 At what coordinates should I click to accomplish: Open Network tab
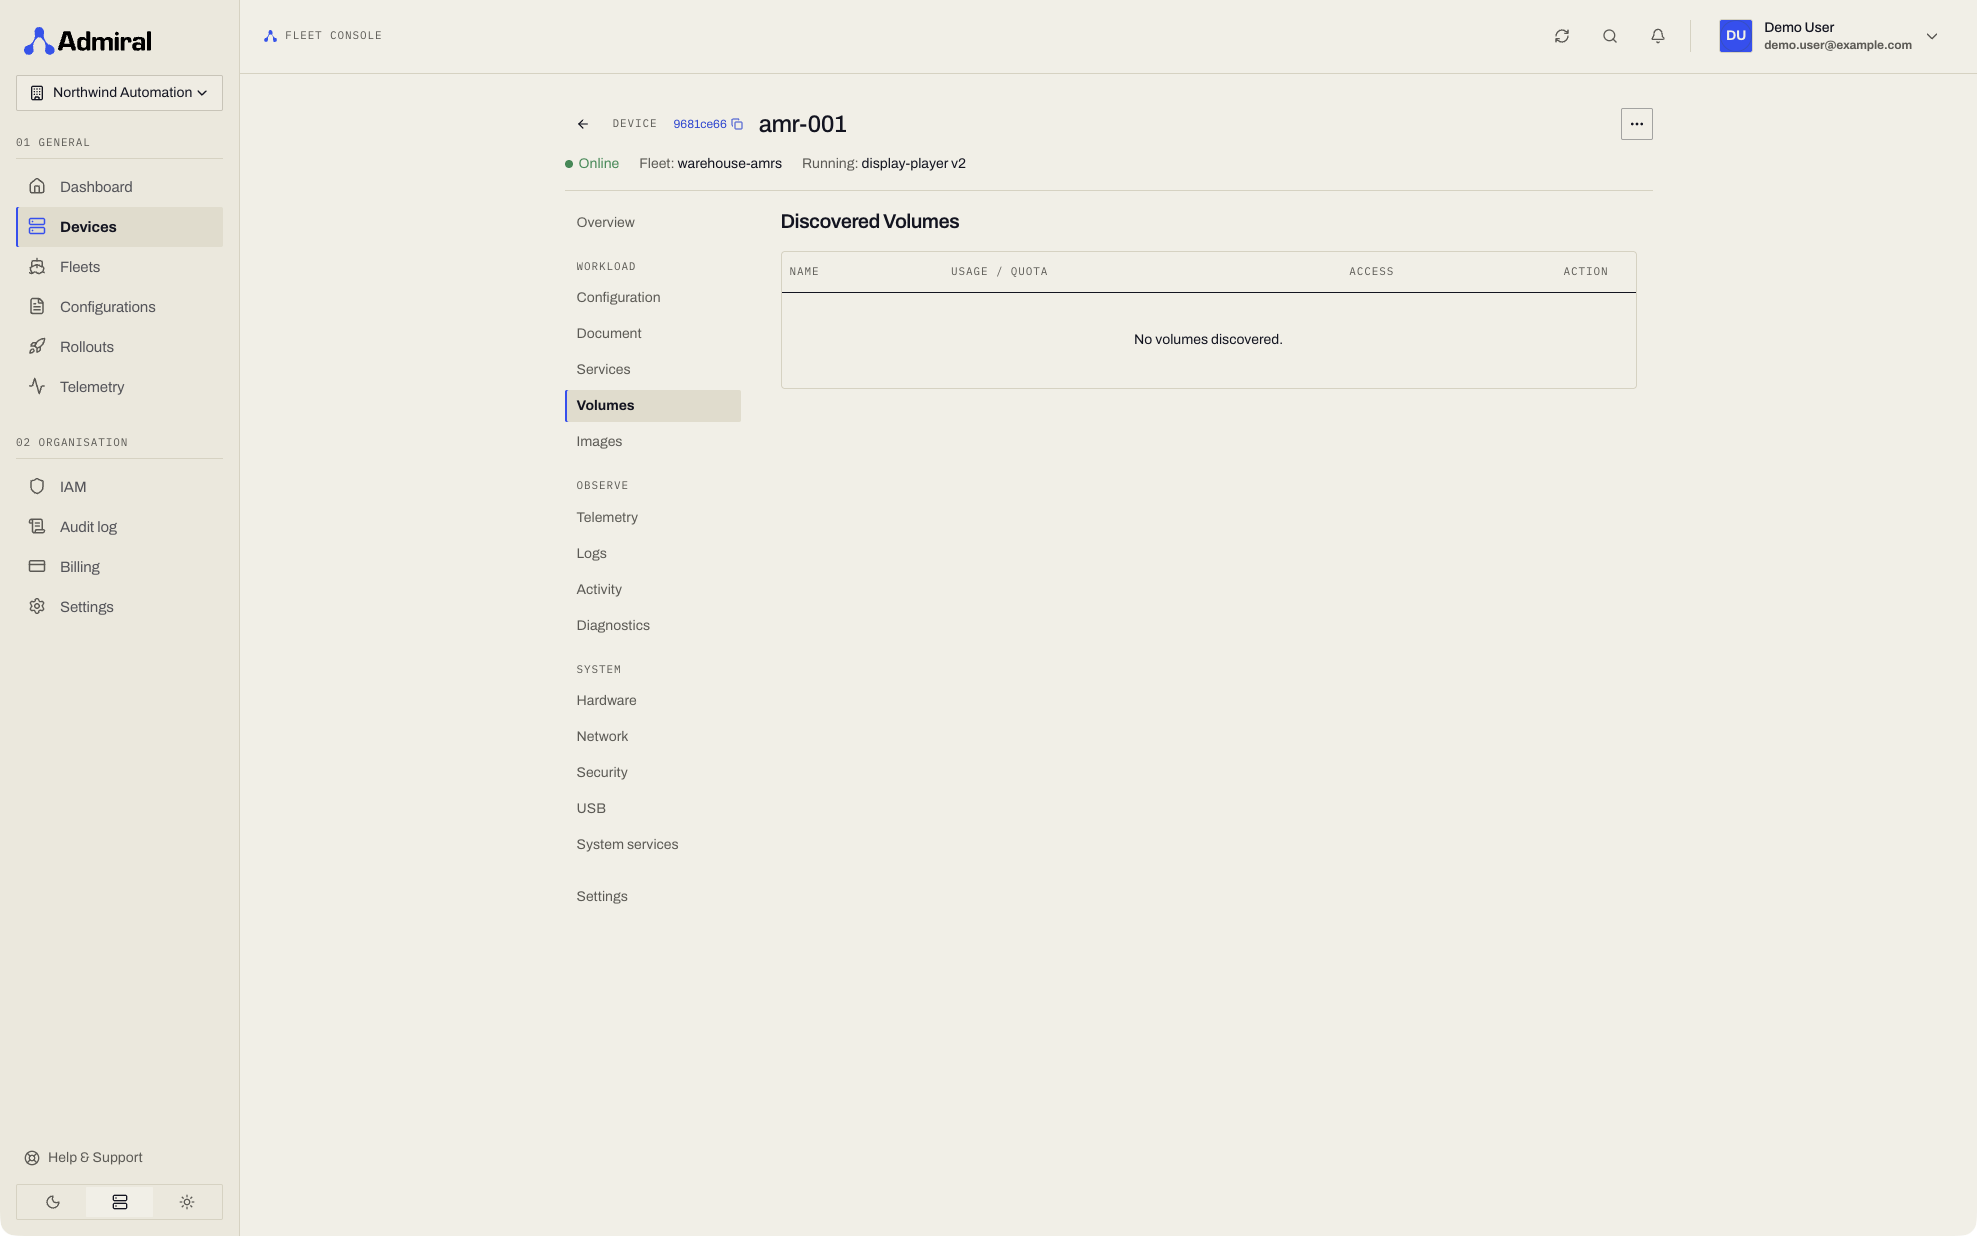653,737
